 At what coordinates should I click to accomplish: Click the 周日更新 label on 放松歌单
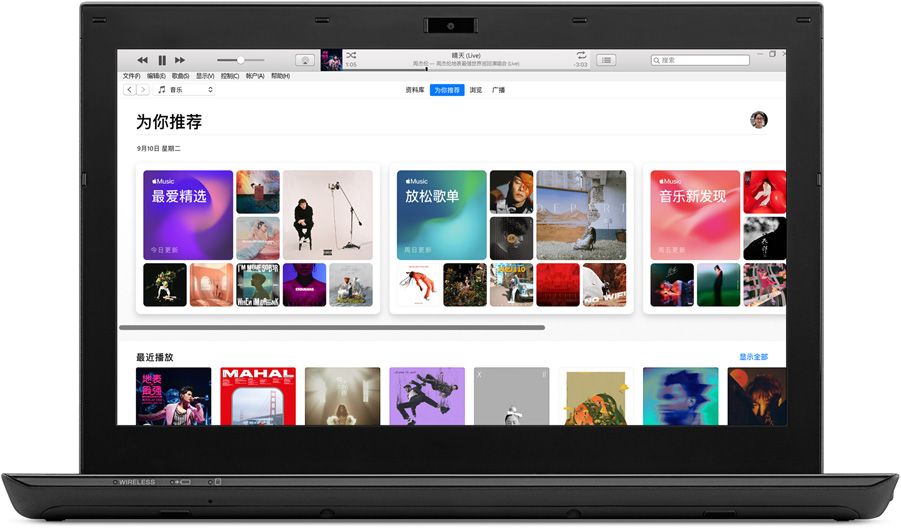418,250
